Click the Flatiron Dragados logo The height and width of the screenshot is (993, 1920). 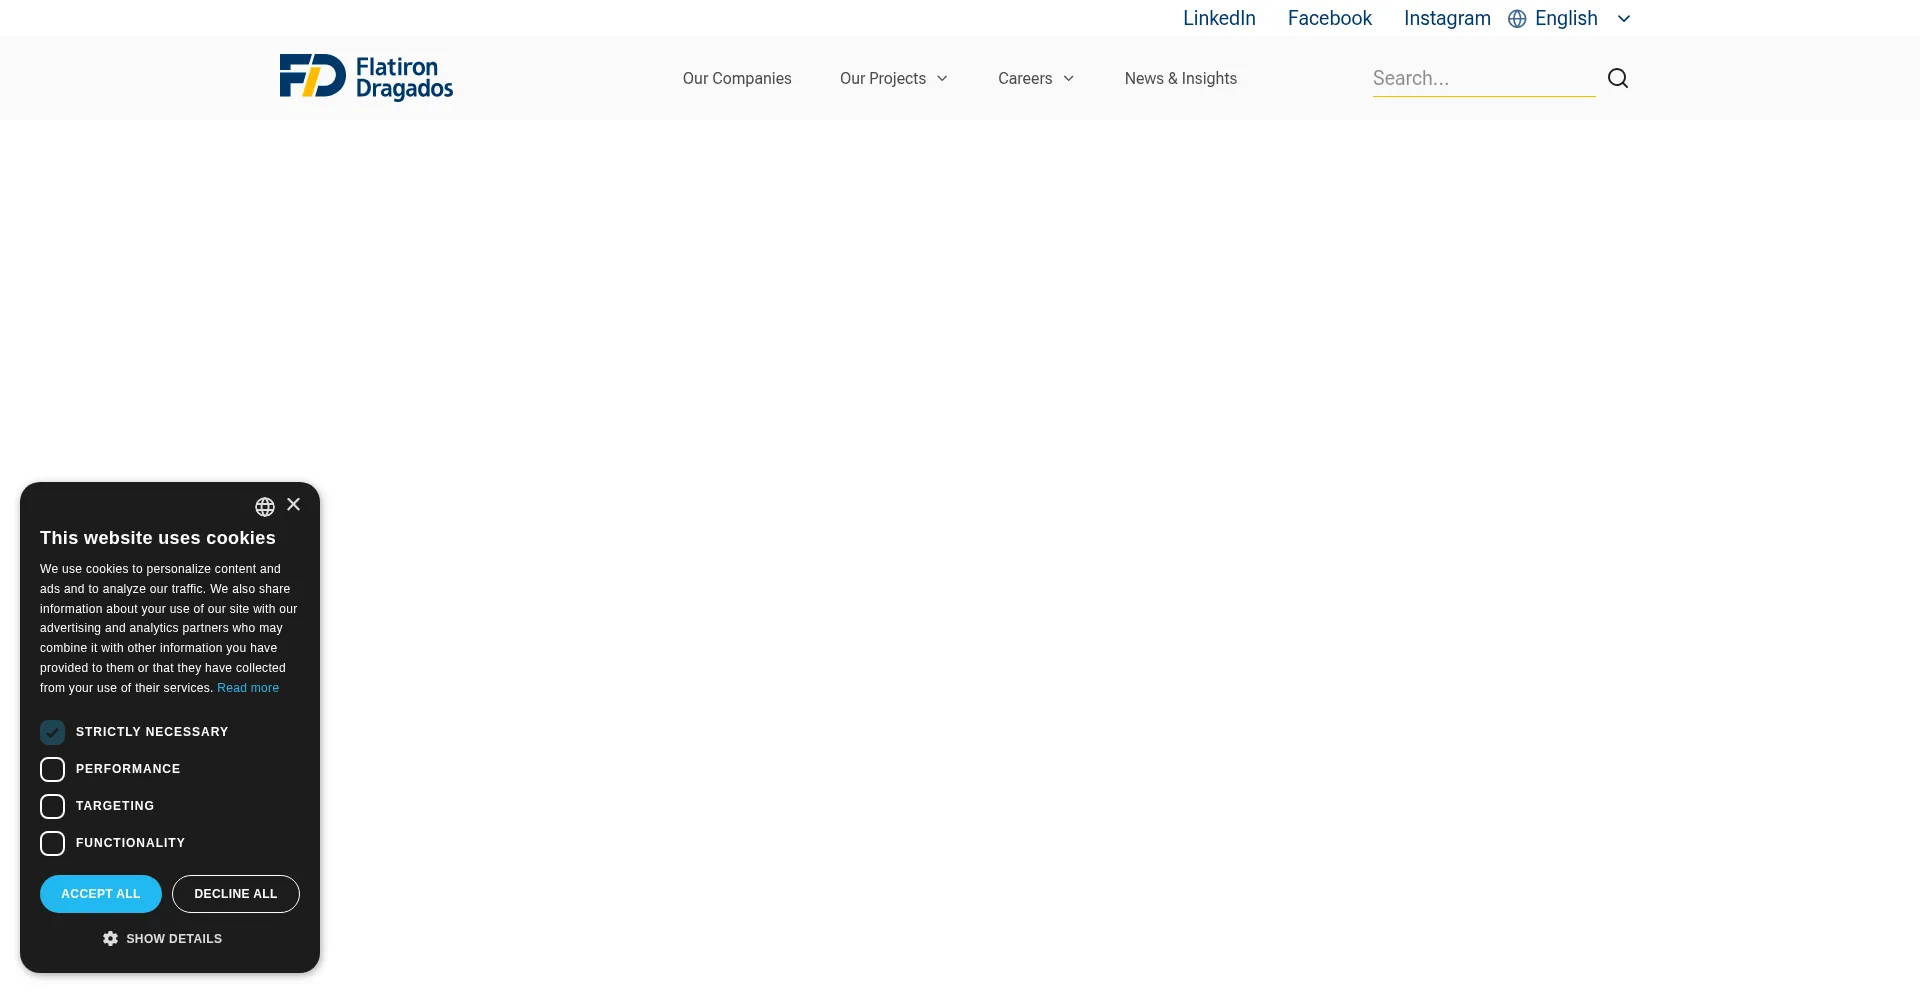(366, 78)
